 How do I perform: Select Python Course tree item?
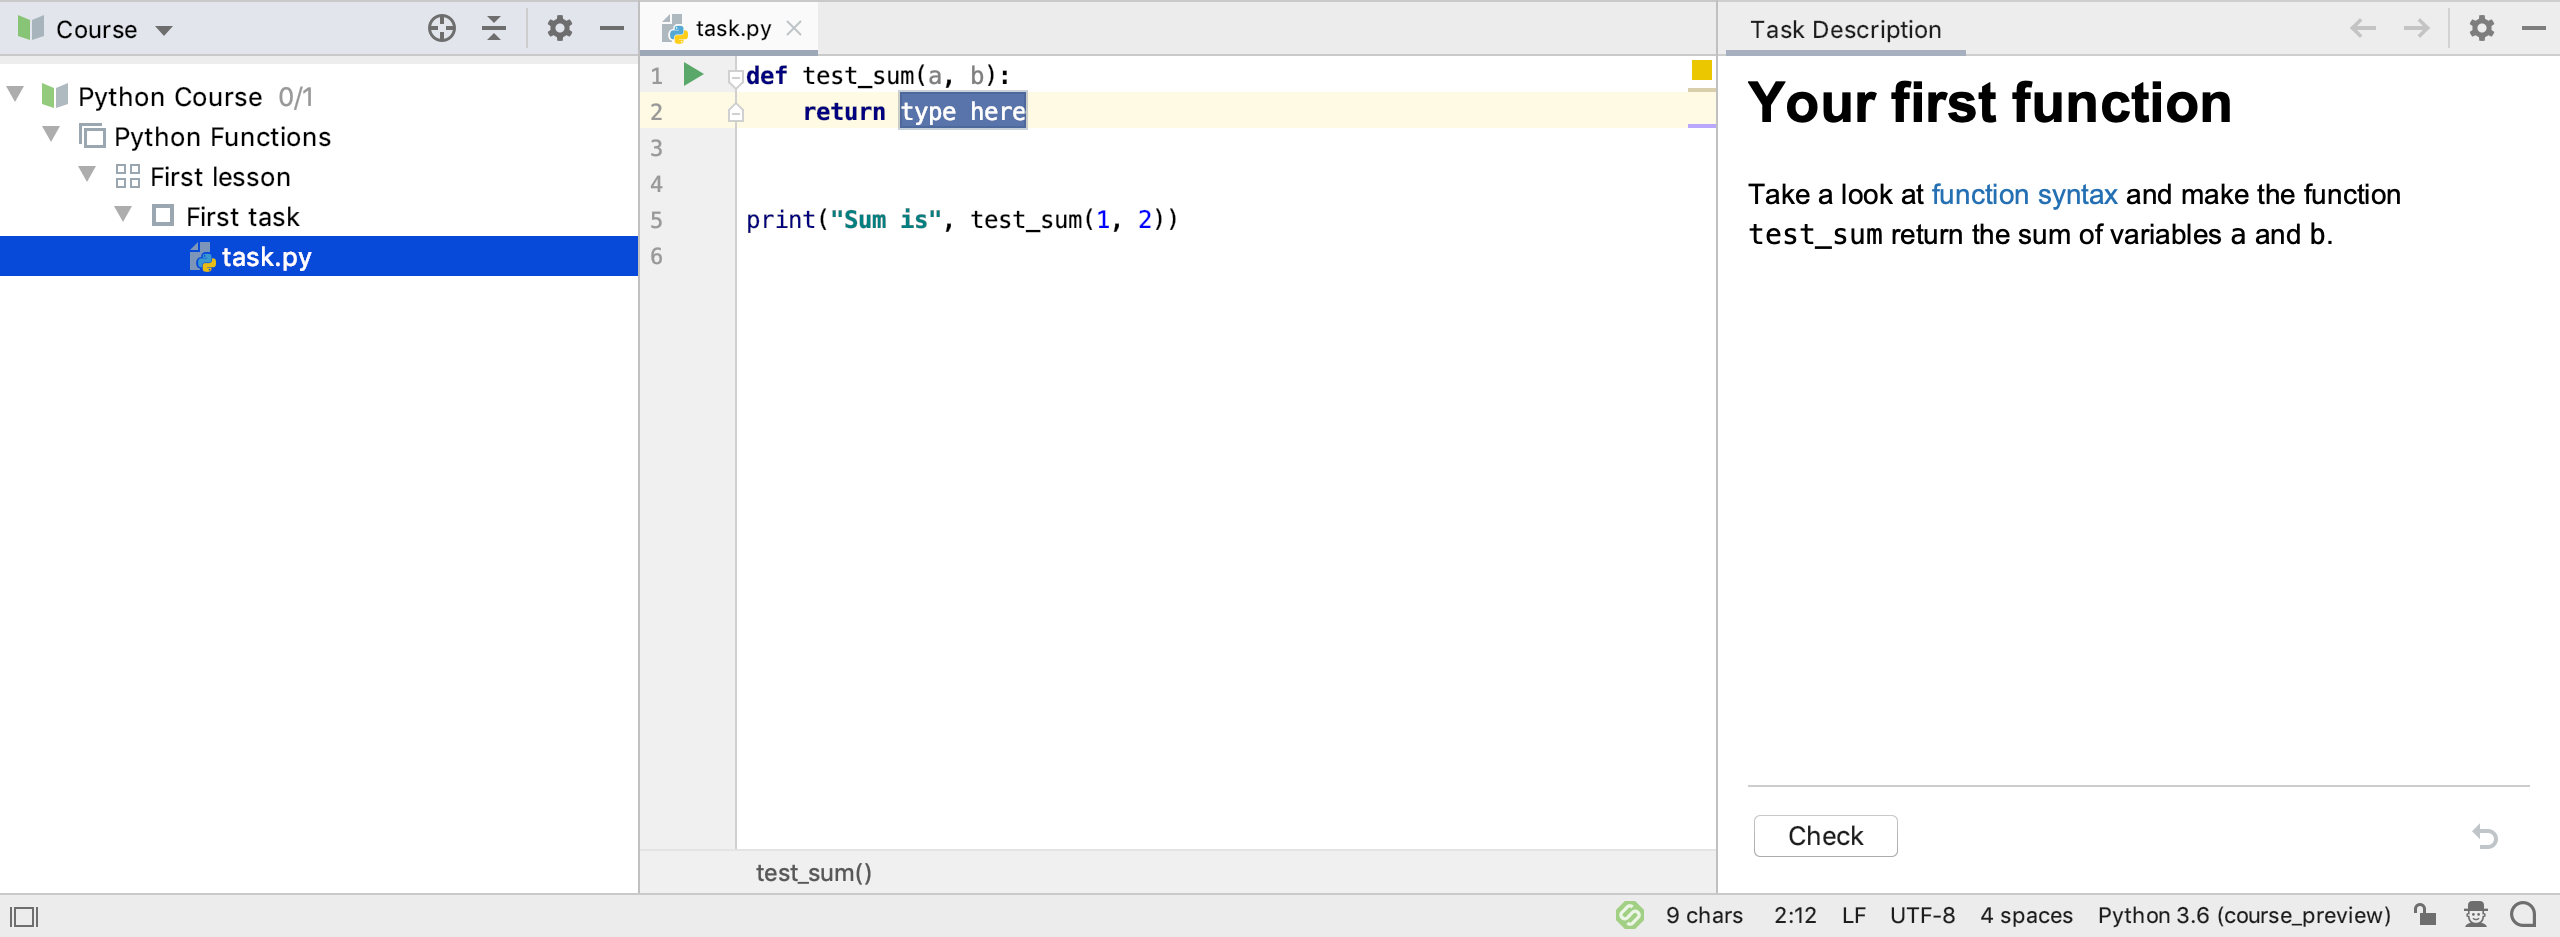coord(170,97)
